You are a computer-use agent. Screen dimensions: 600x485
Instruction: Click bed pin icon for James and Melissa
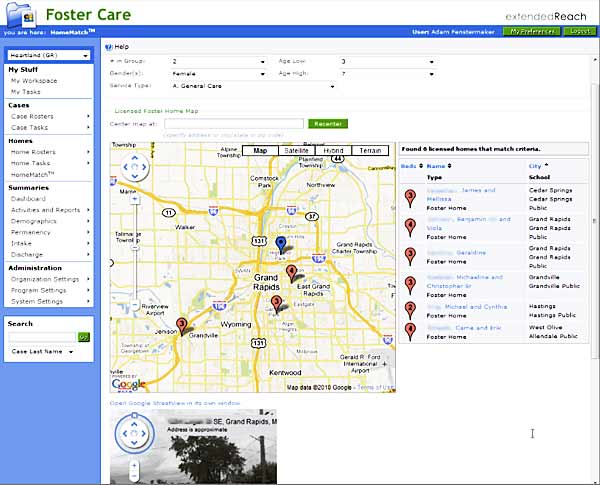point(410,196)
